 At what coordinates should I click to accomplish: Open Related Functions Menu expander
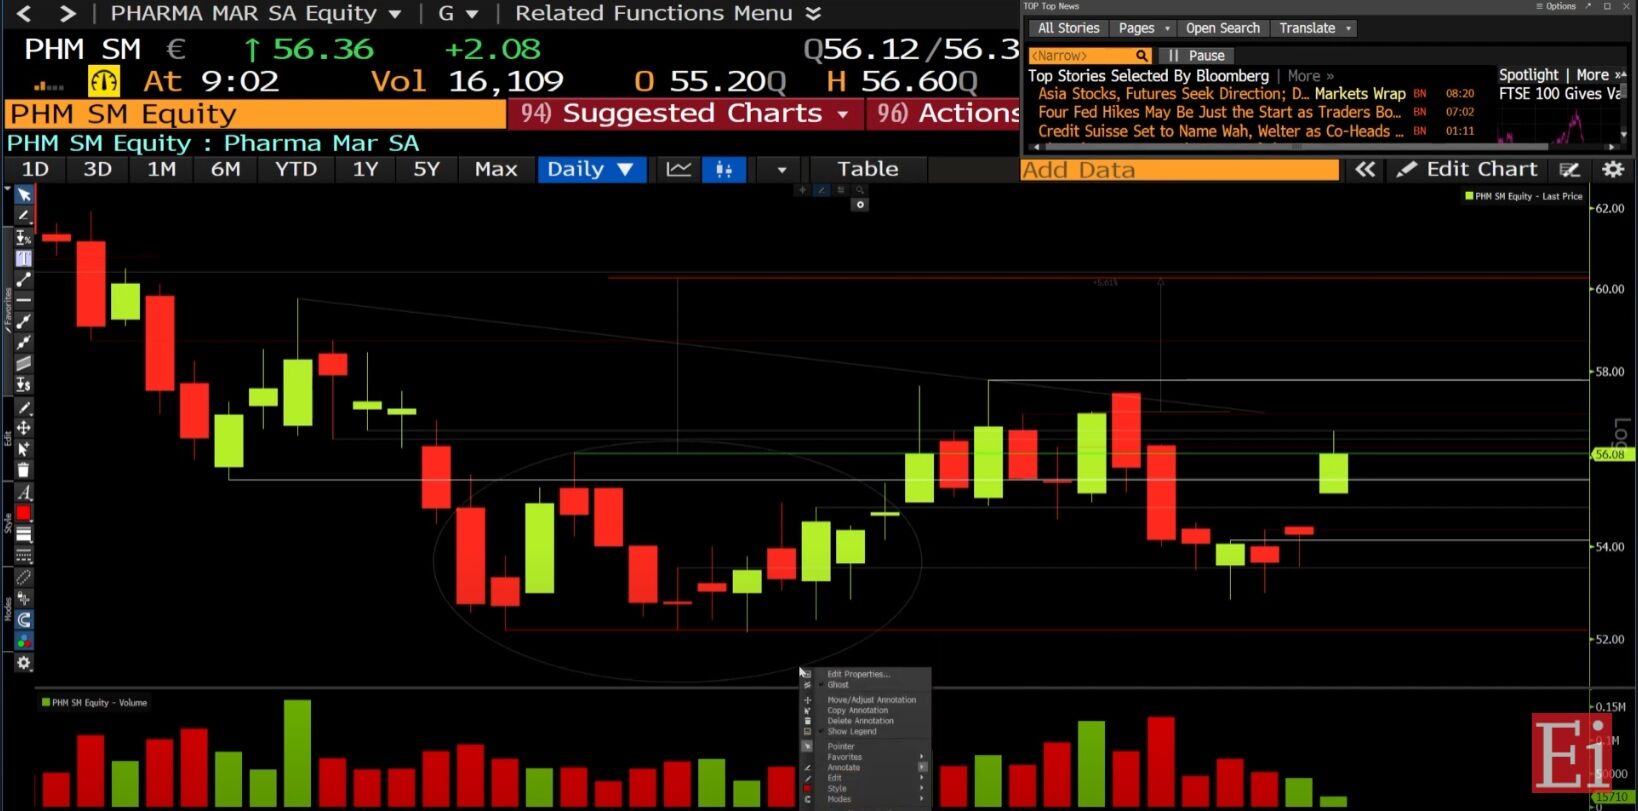click(668, 14)
